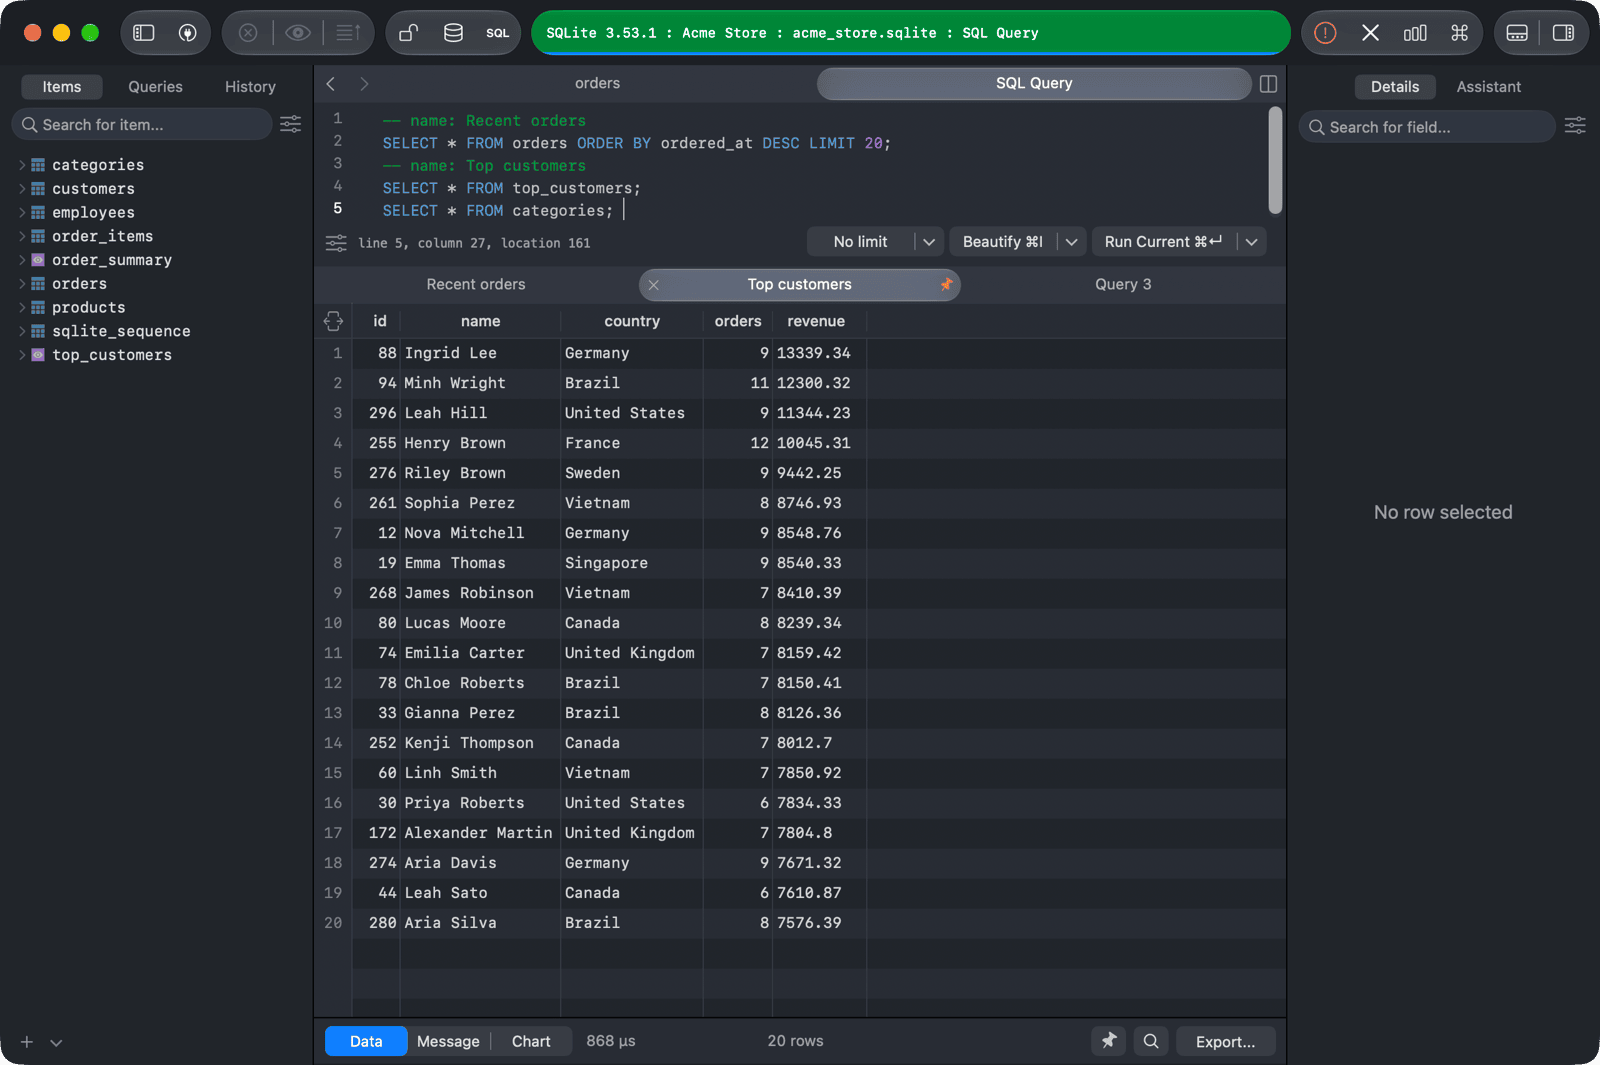1600x1065 pixels.
Task: Open the Assistant tab
Action: point(1488,87)
